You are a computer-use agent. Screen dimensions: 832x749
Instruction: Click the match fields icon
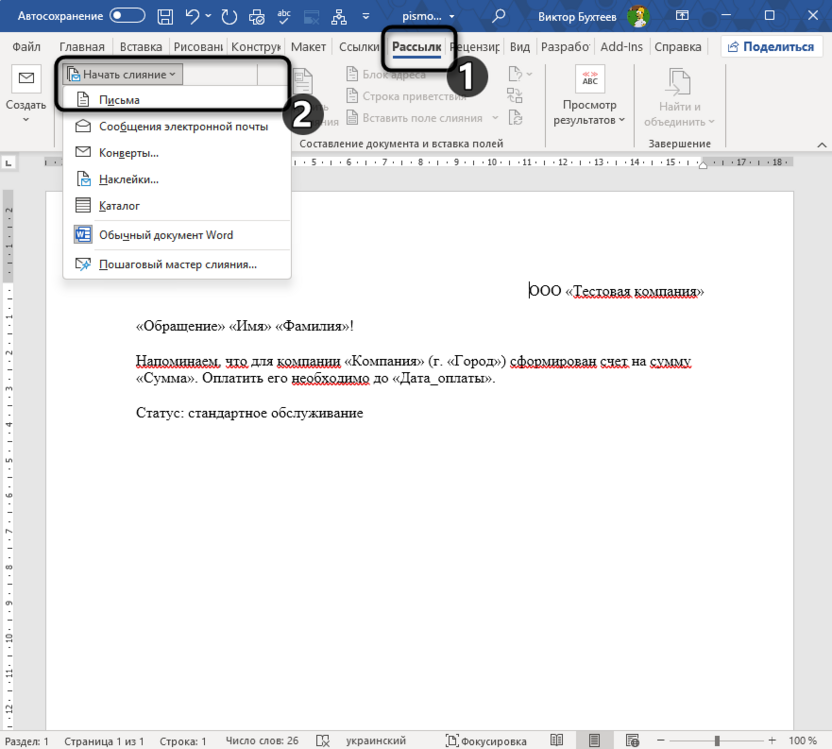coord(515,95)
